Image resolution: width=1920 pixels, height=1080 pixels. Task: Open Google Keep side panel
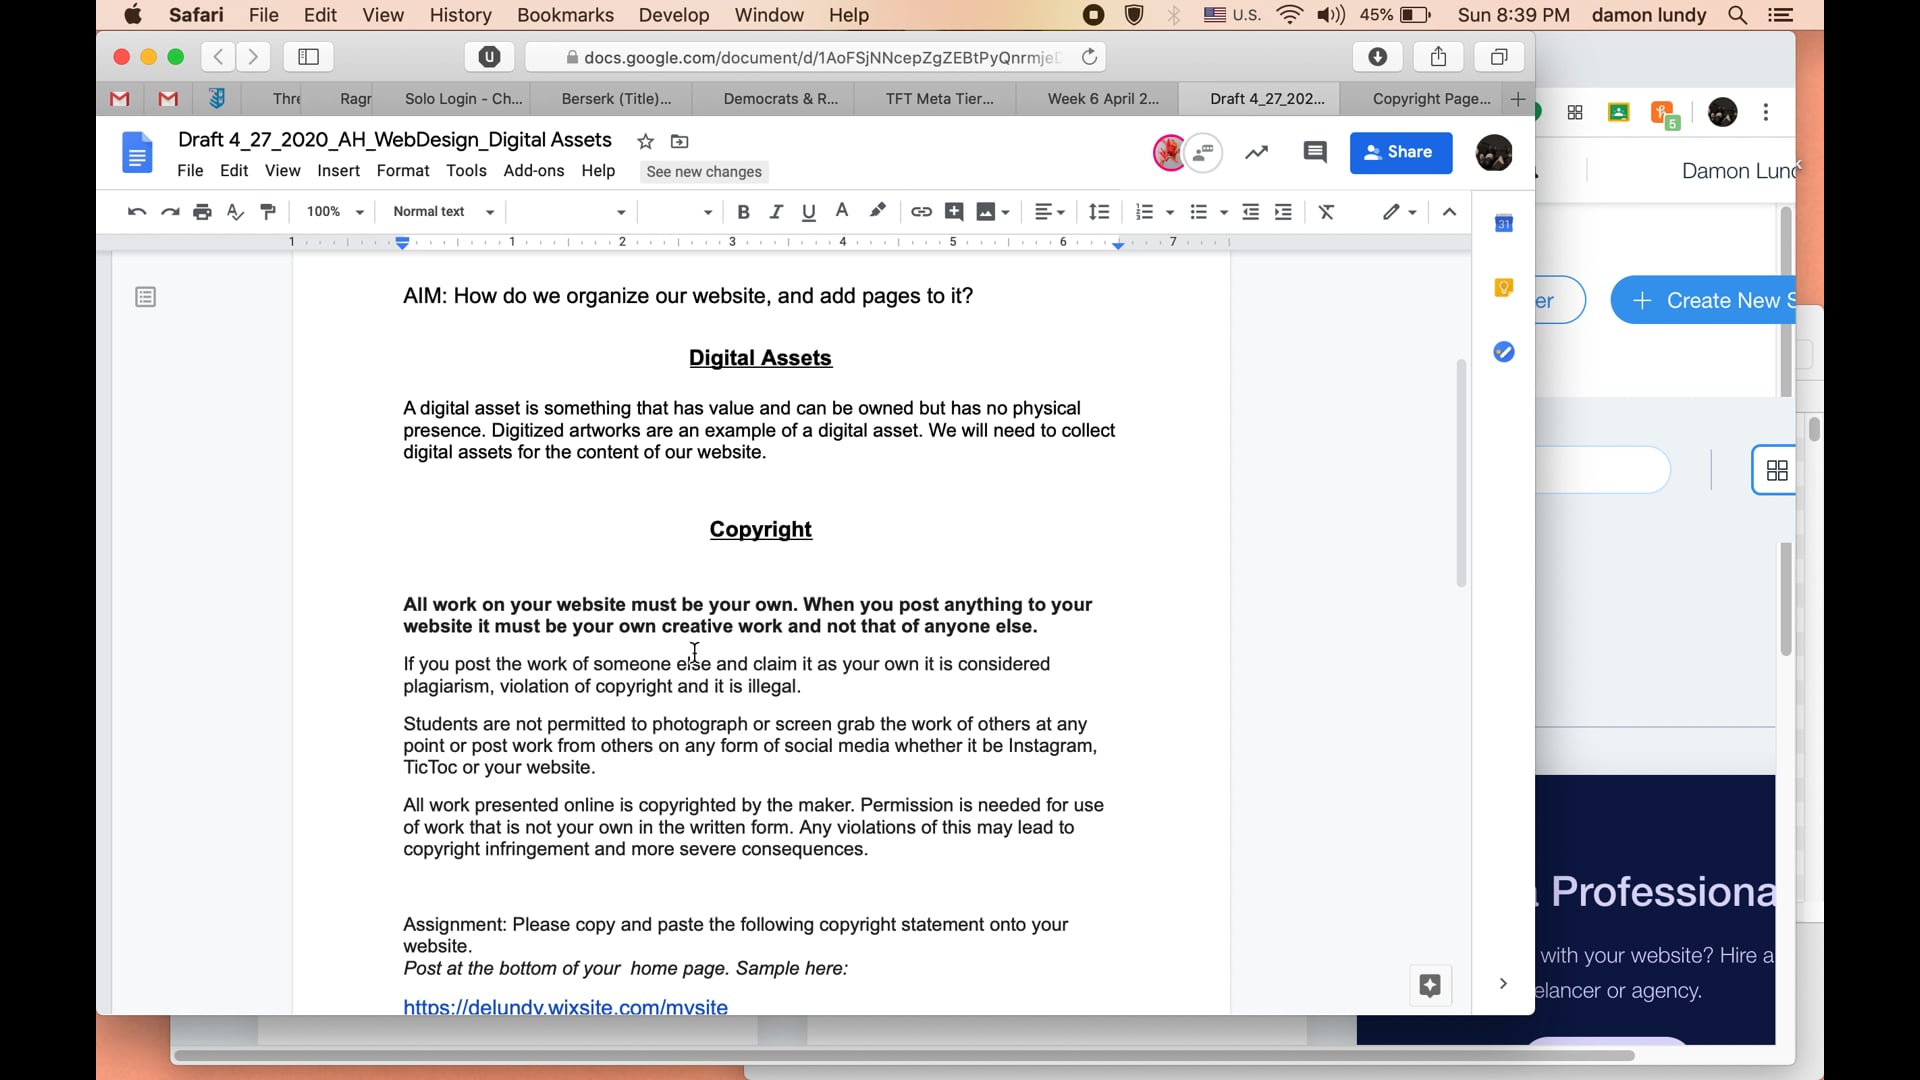coord(1504,287)
